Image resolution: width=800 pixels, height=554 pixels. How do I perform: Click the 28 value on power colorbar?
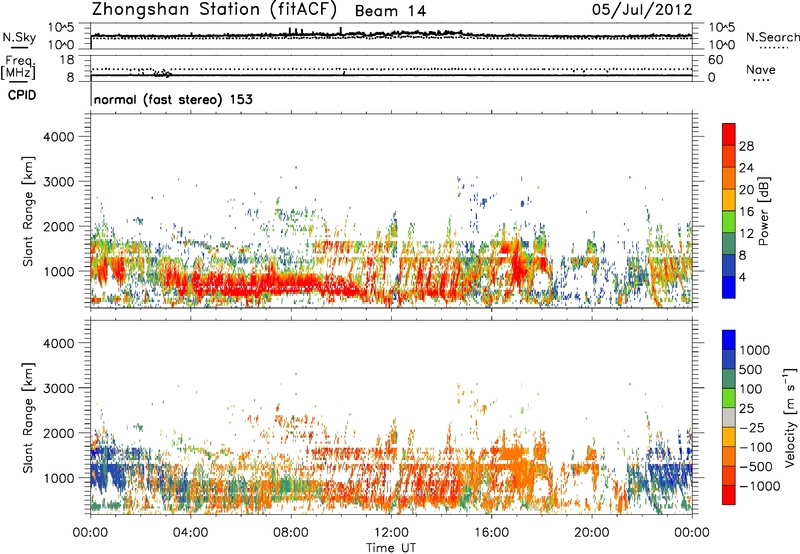pyautogui.click(x=746, y=146)
